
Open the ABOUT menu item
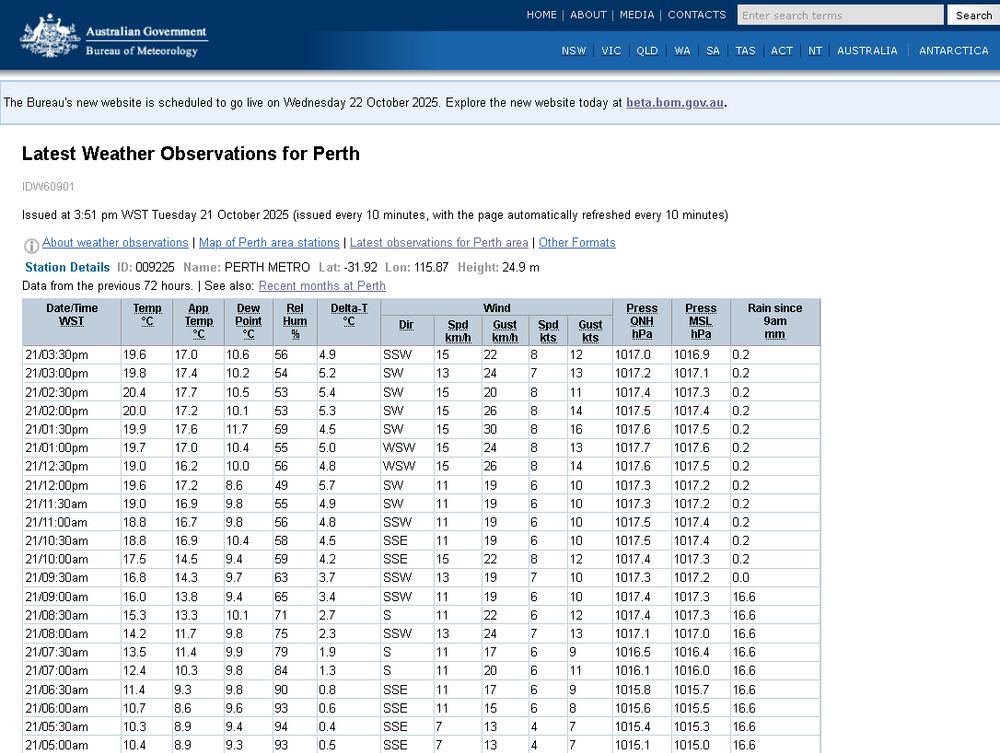click(588, 15)
